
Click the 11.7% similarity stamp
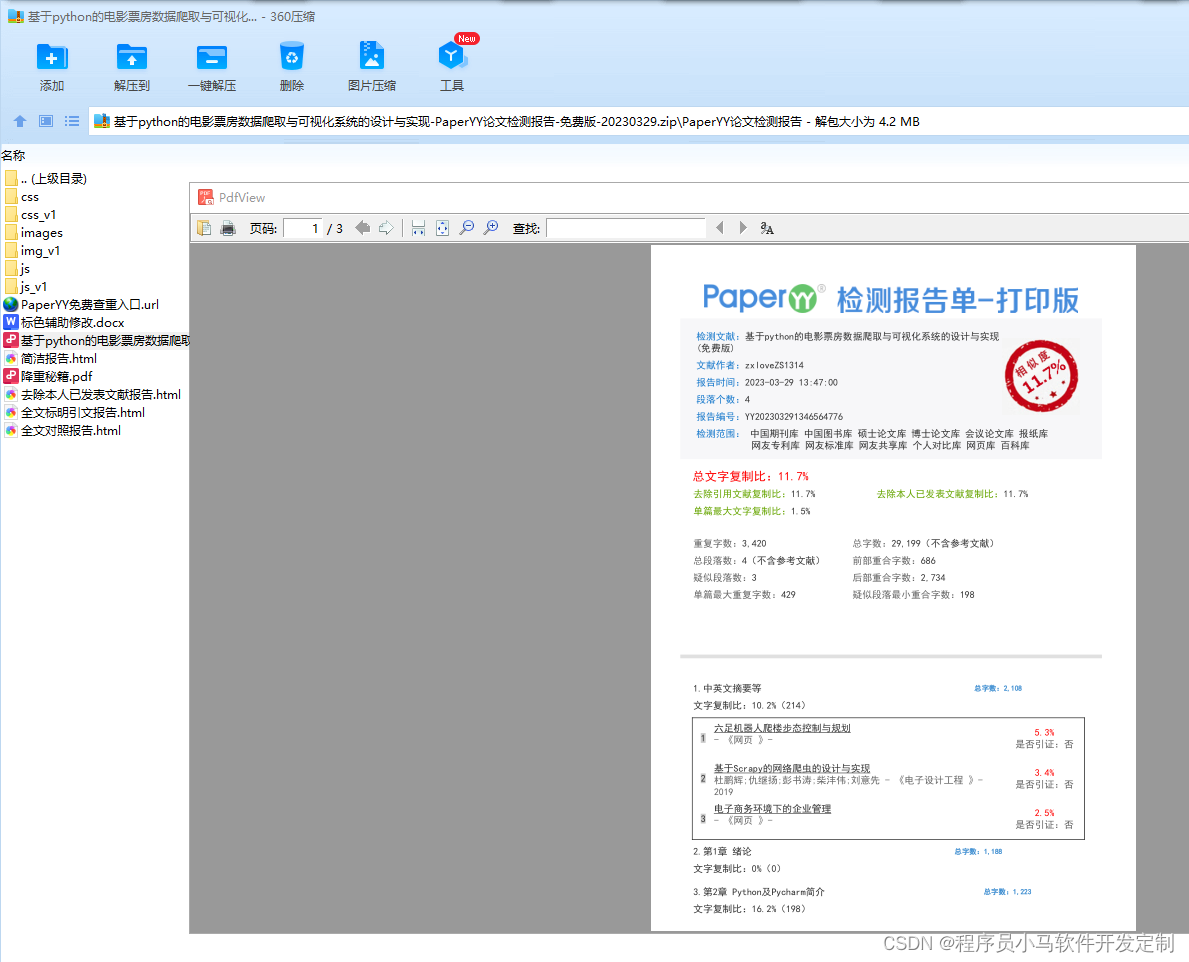click(x=1041, y=376)
